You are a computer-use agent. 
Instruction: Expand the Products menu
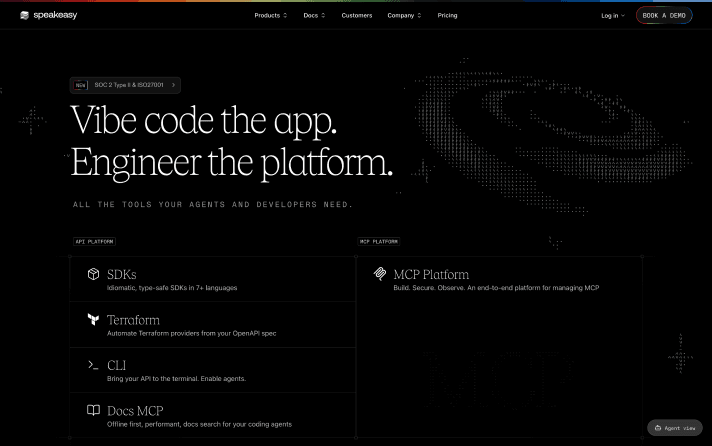click(271, 15)
